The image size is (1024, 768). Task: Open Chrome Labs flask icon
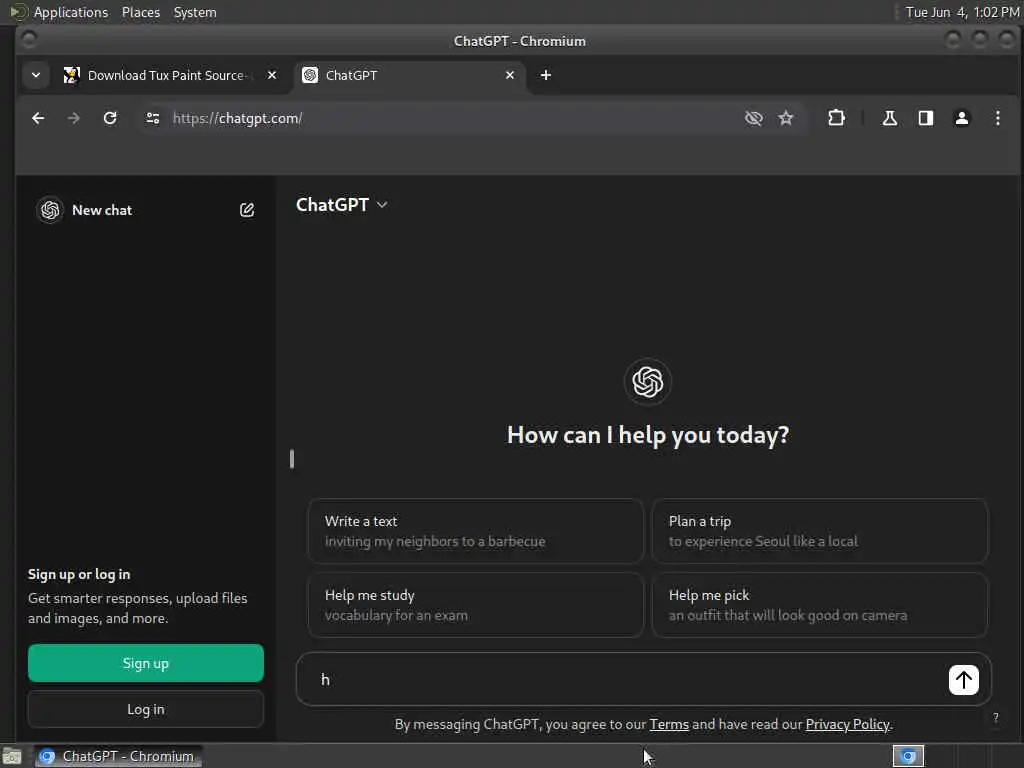(889, 118)
